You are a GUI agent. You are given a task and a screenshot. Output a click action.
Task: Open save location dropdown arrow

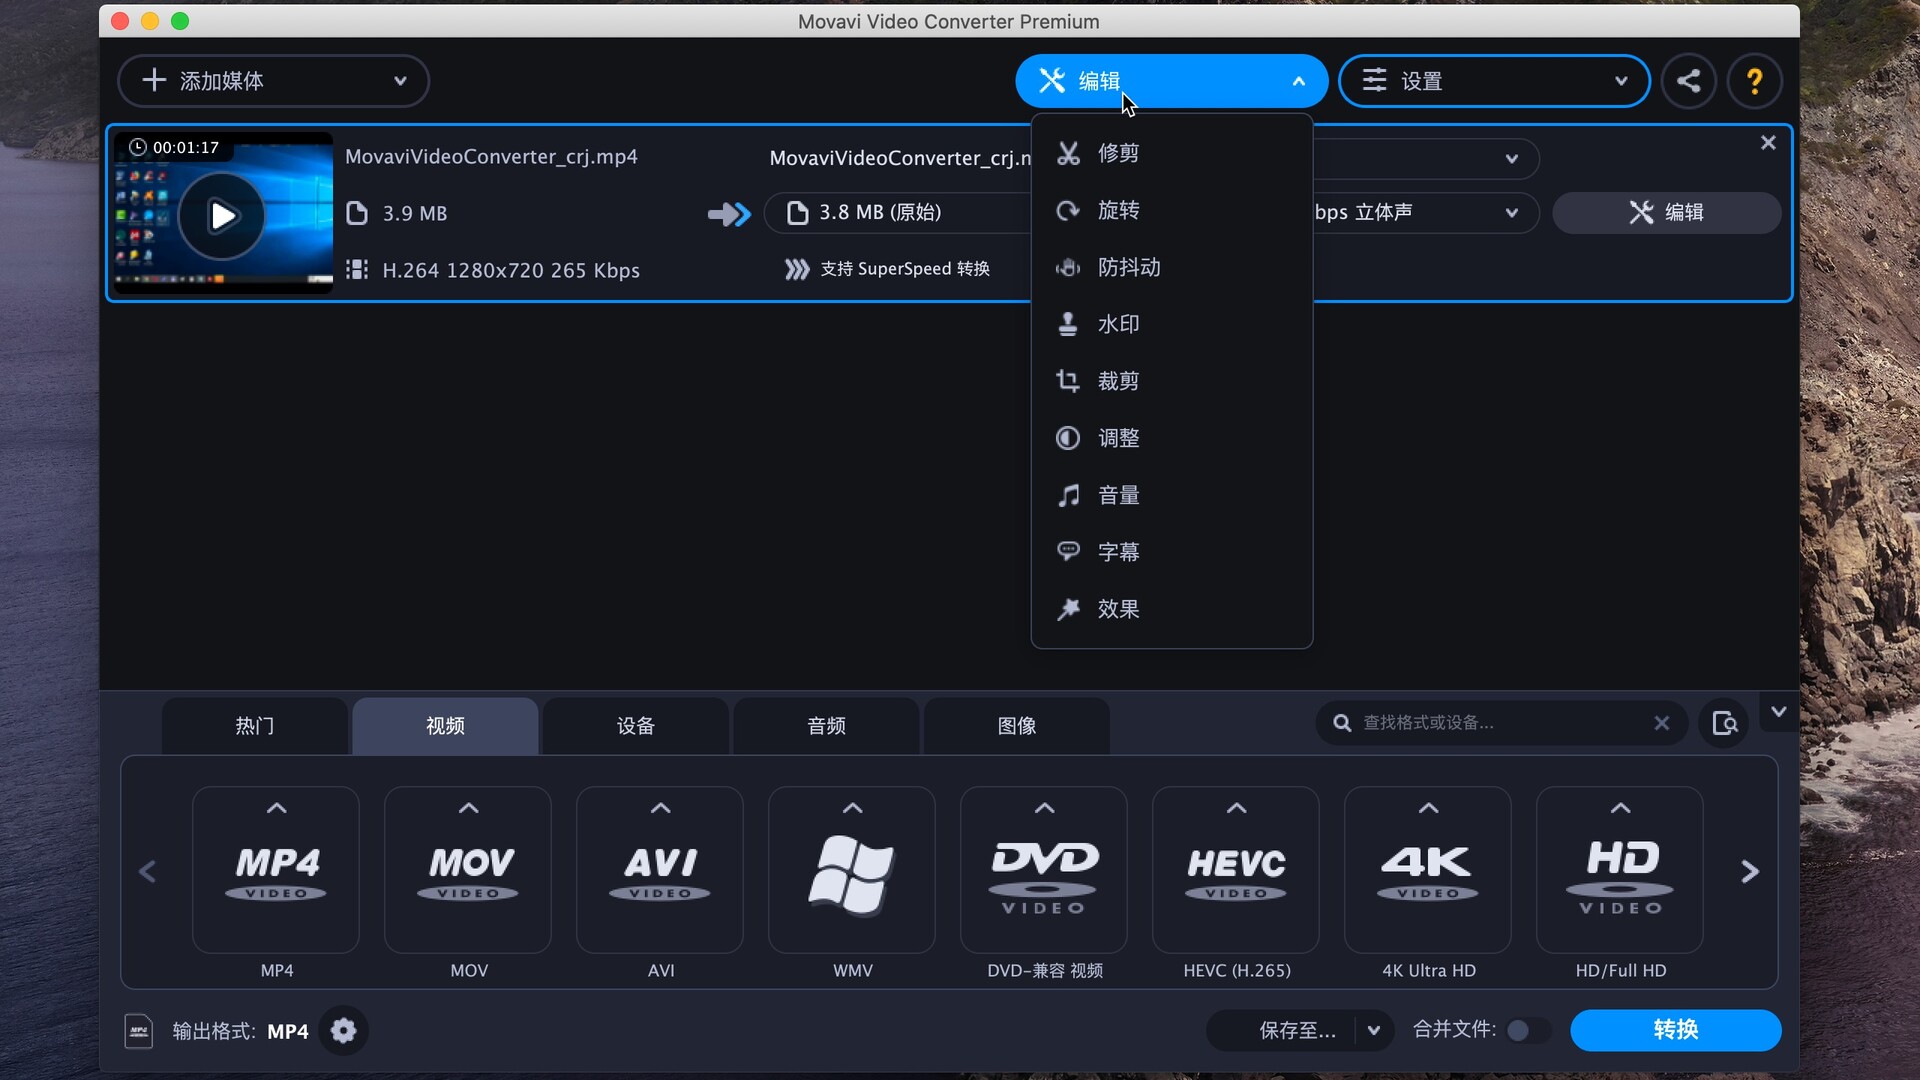(x=1374, y=1030)
